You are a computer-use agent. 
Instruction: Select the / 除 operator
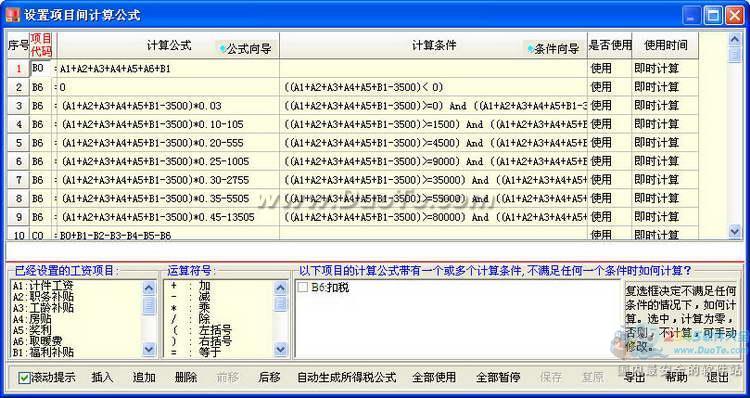click(191, 319)
